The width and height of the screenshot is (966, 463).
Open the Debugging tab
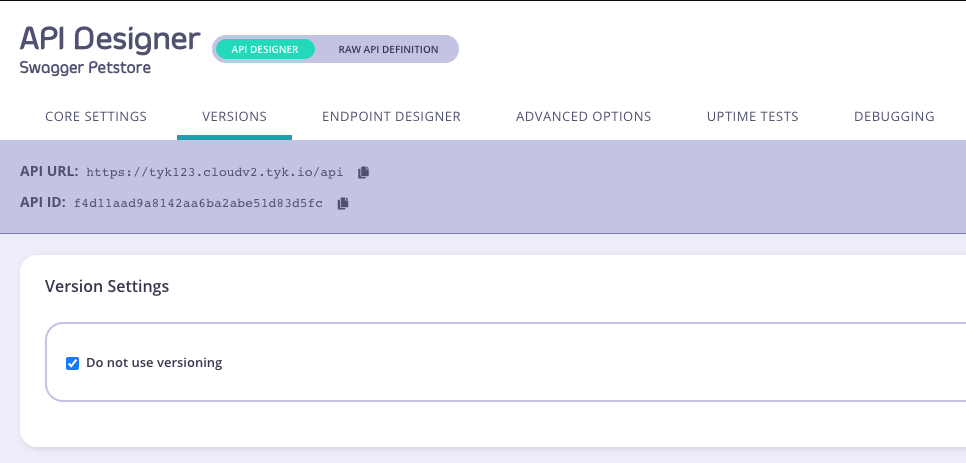coord(893,117)
